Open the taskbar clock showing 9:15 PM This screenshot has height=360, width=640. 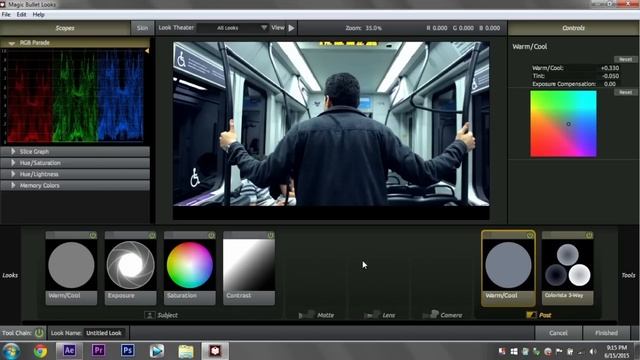point(616,351)
